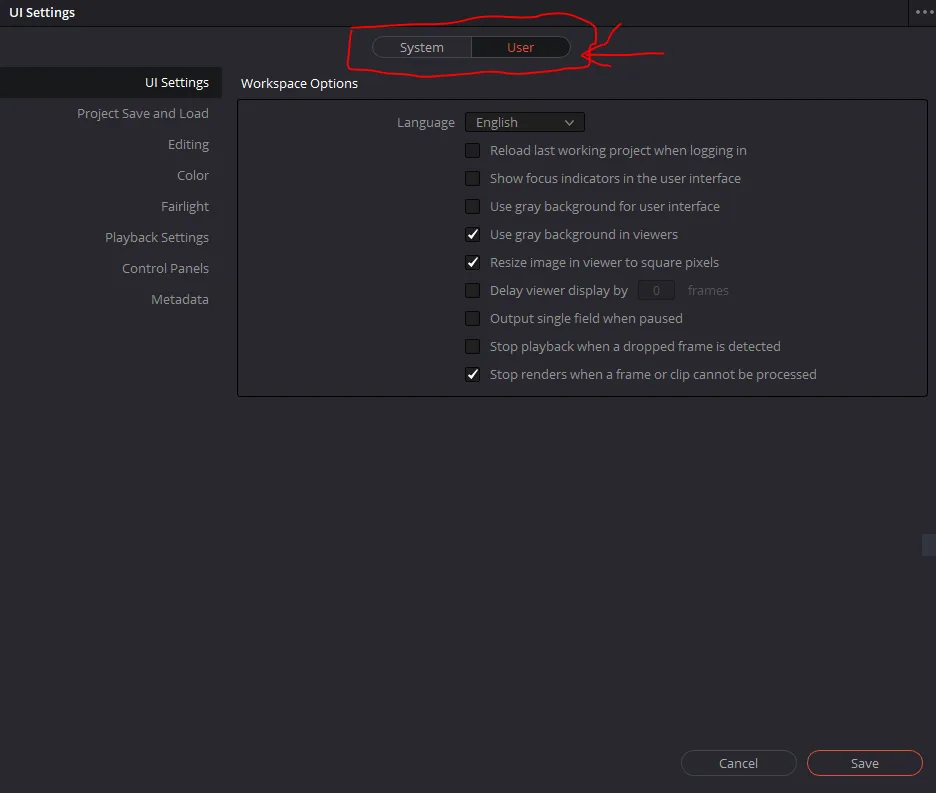Go to Editing preferences section
The image size is (936, 793).
[188, 145]
